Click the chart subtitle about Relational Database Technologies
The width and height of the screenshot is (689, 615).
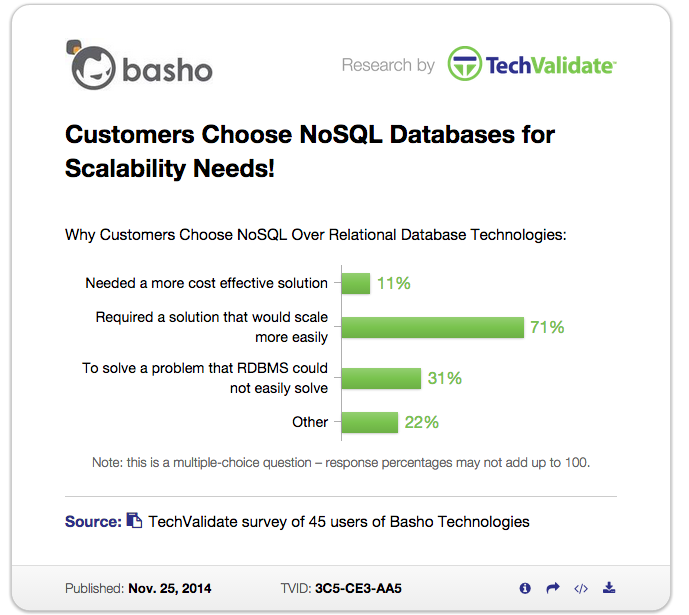pos(316,235)
